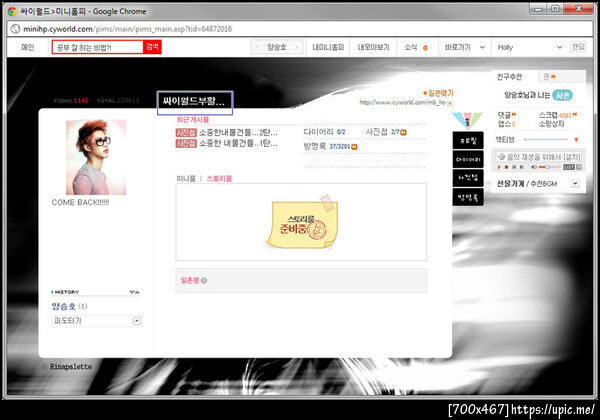Collapse the HISTORY up arrow
600x420 pixels.
click(x=137, y=292)
